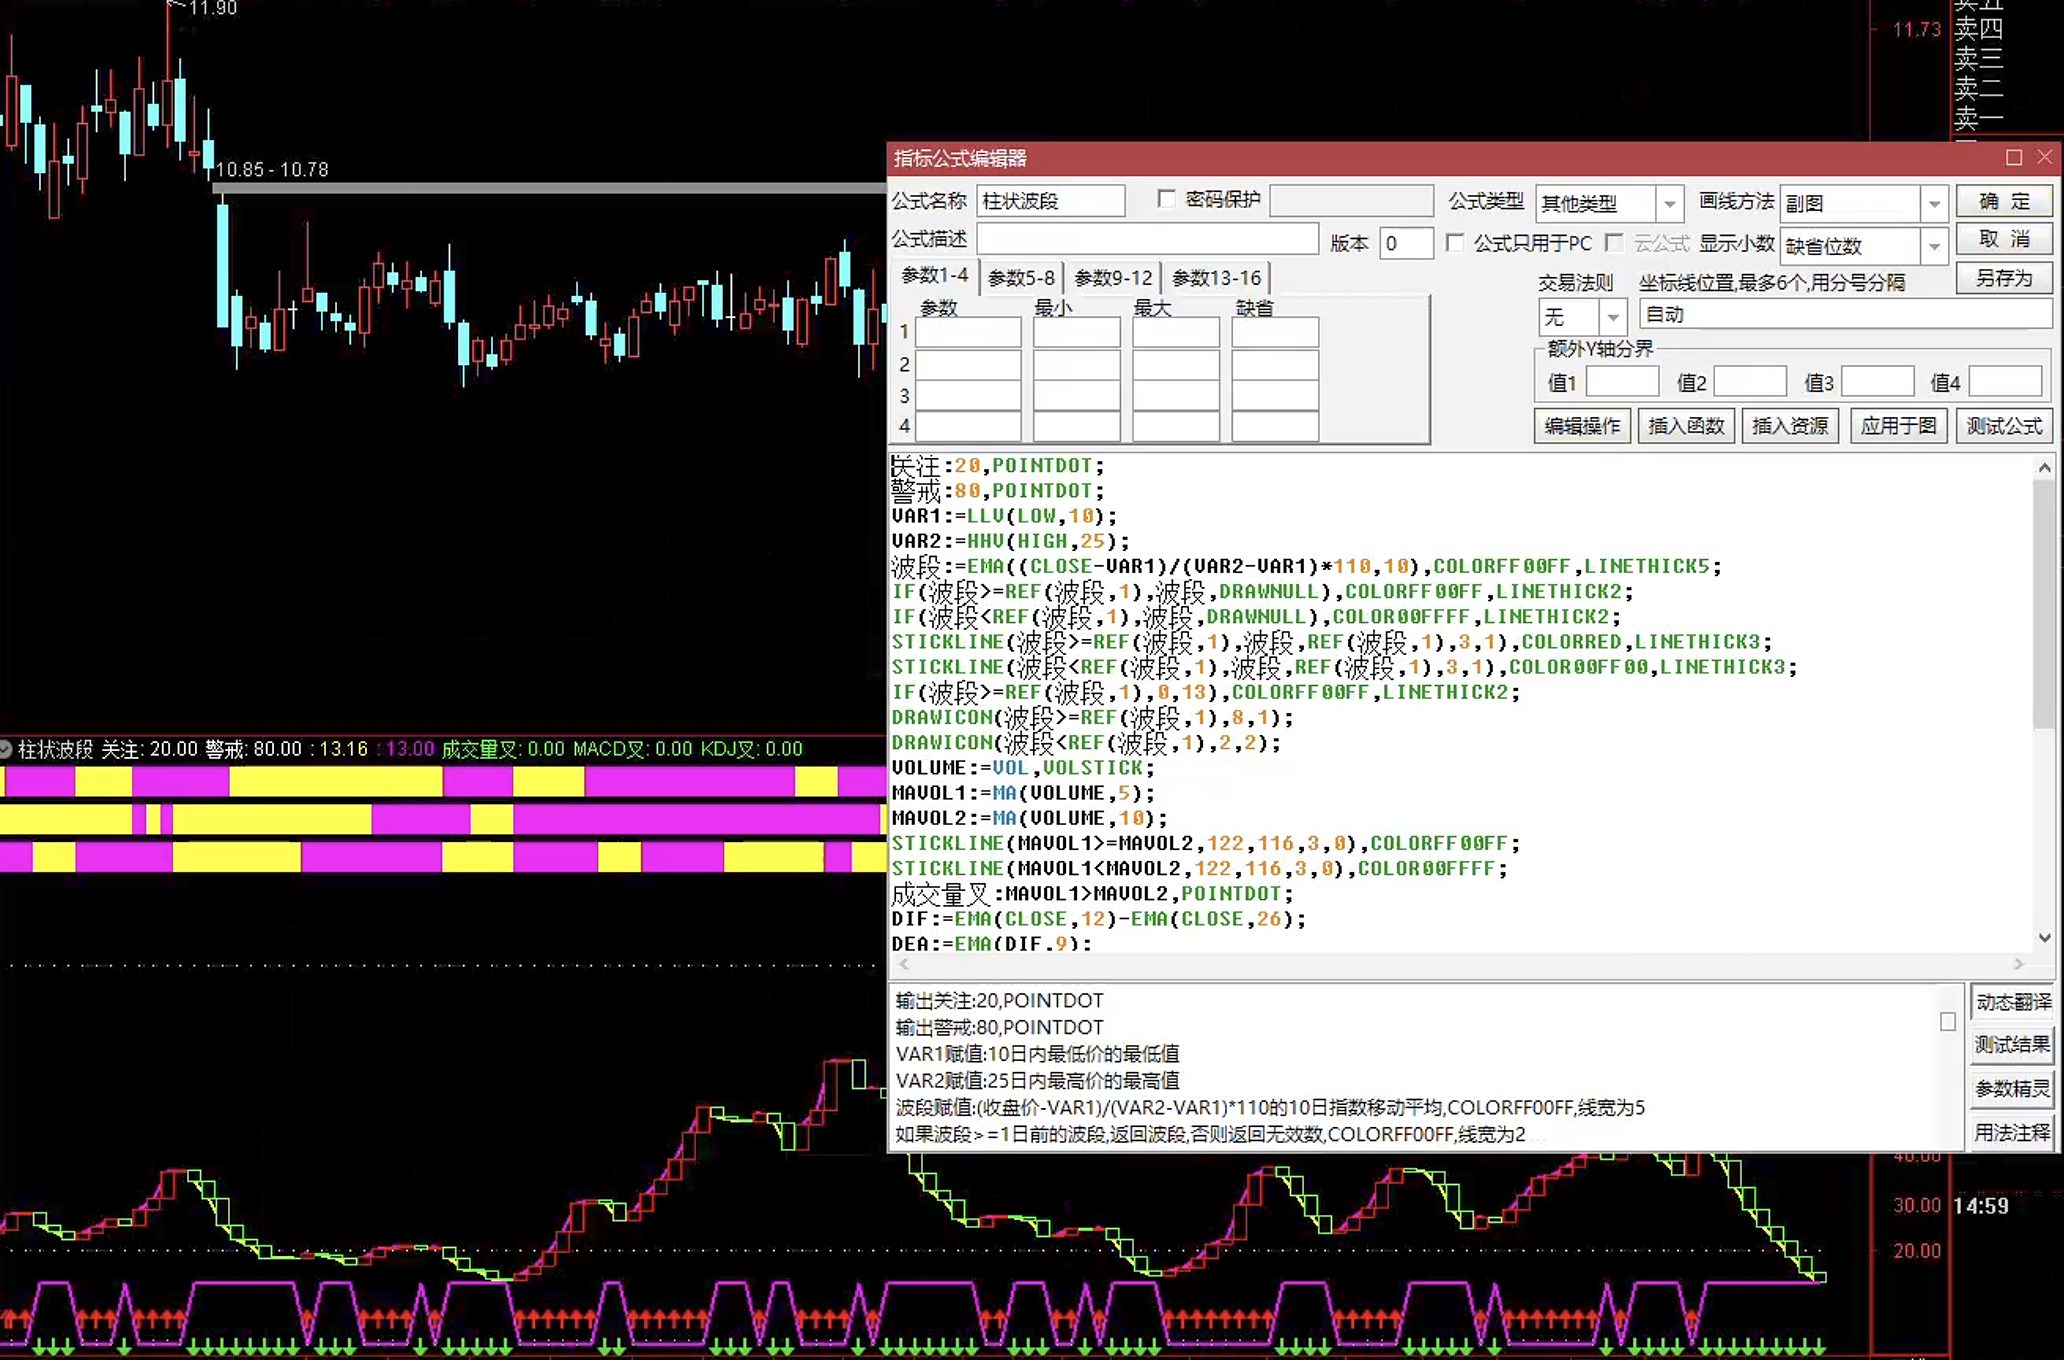Click the 另存为 button

(x=2004, y=278)
